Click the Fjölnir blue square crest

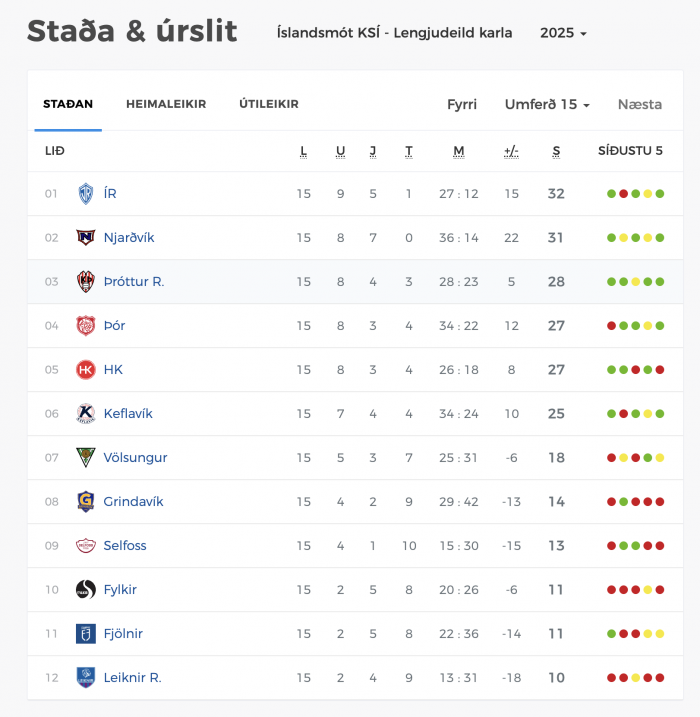click(85, 633)
